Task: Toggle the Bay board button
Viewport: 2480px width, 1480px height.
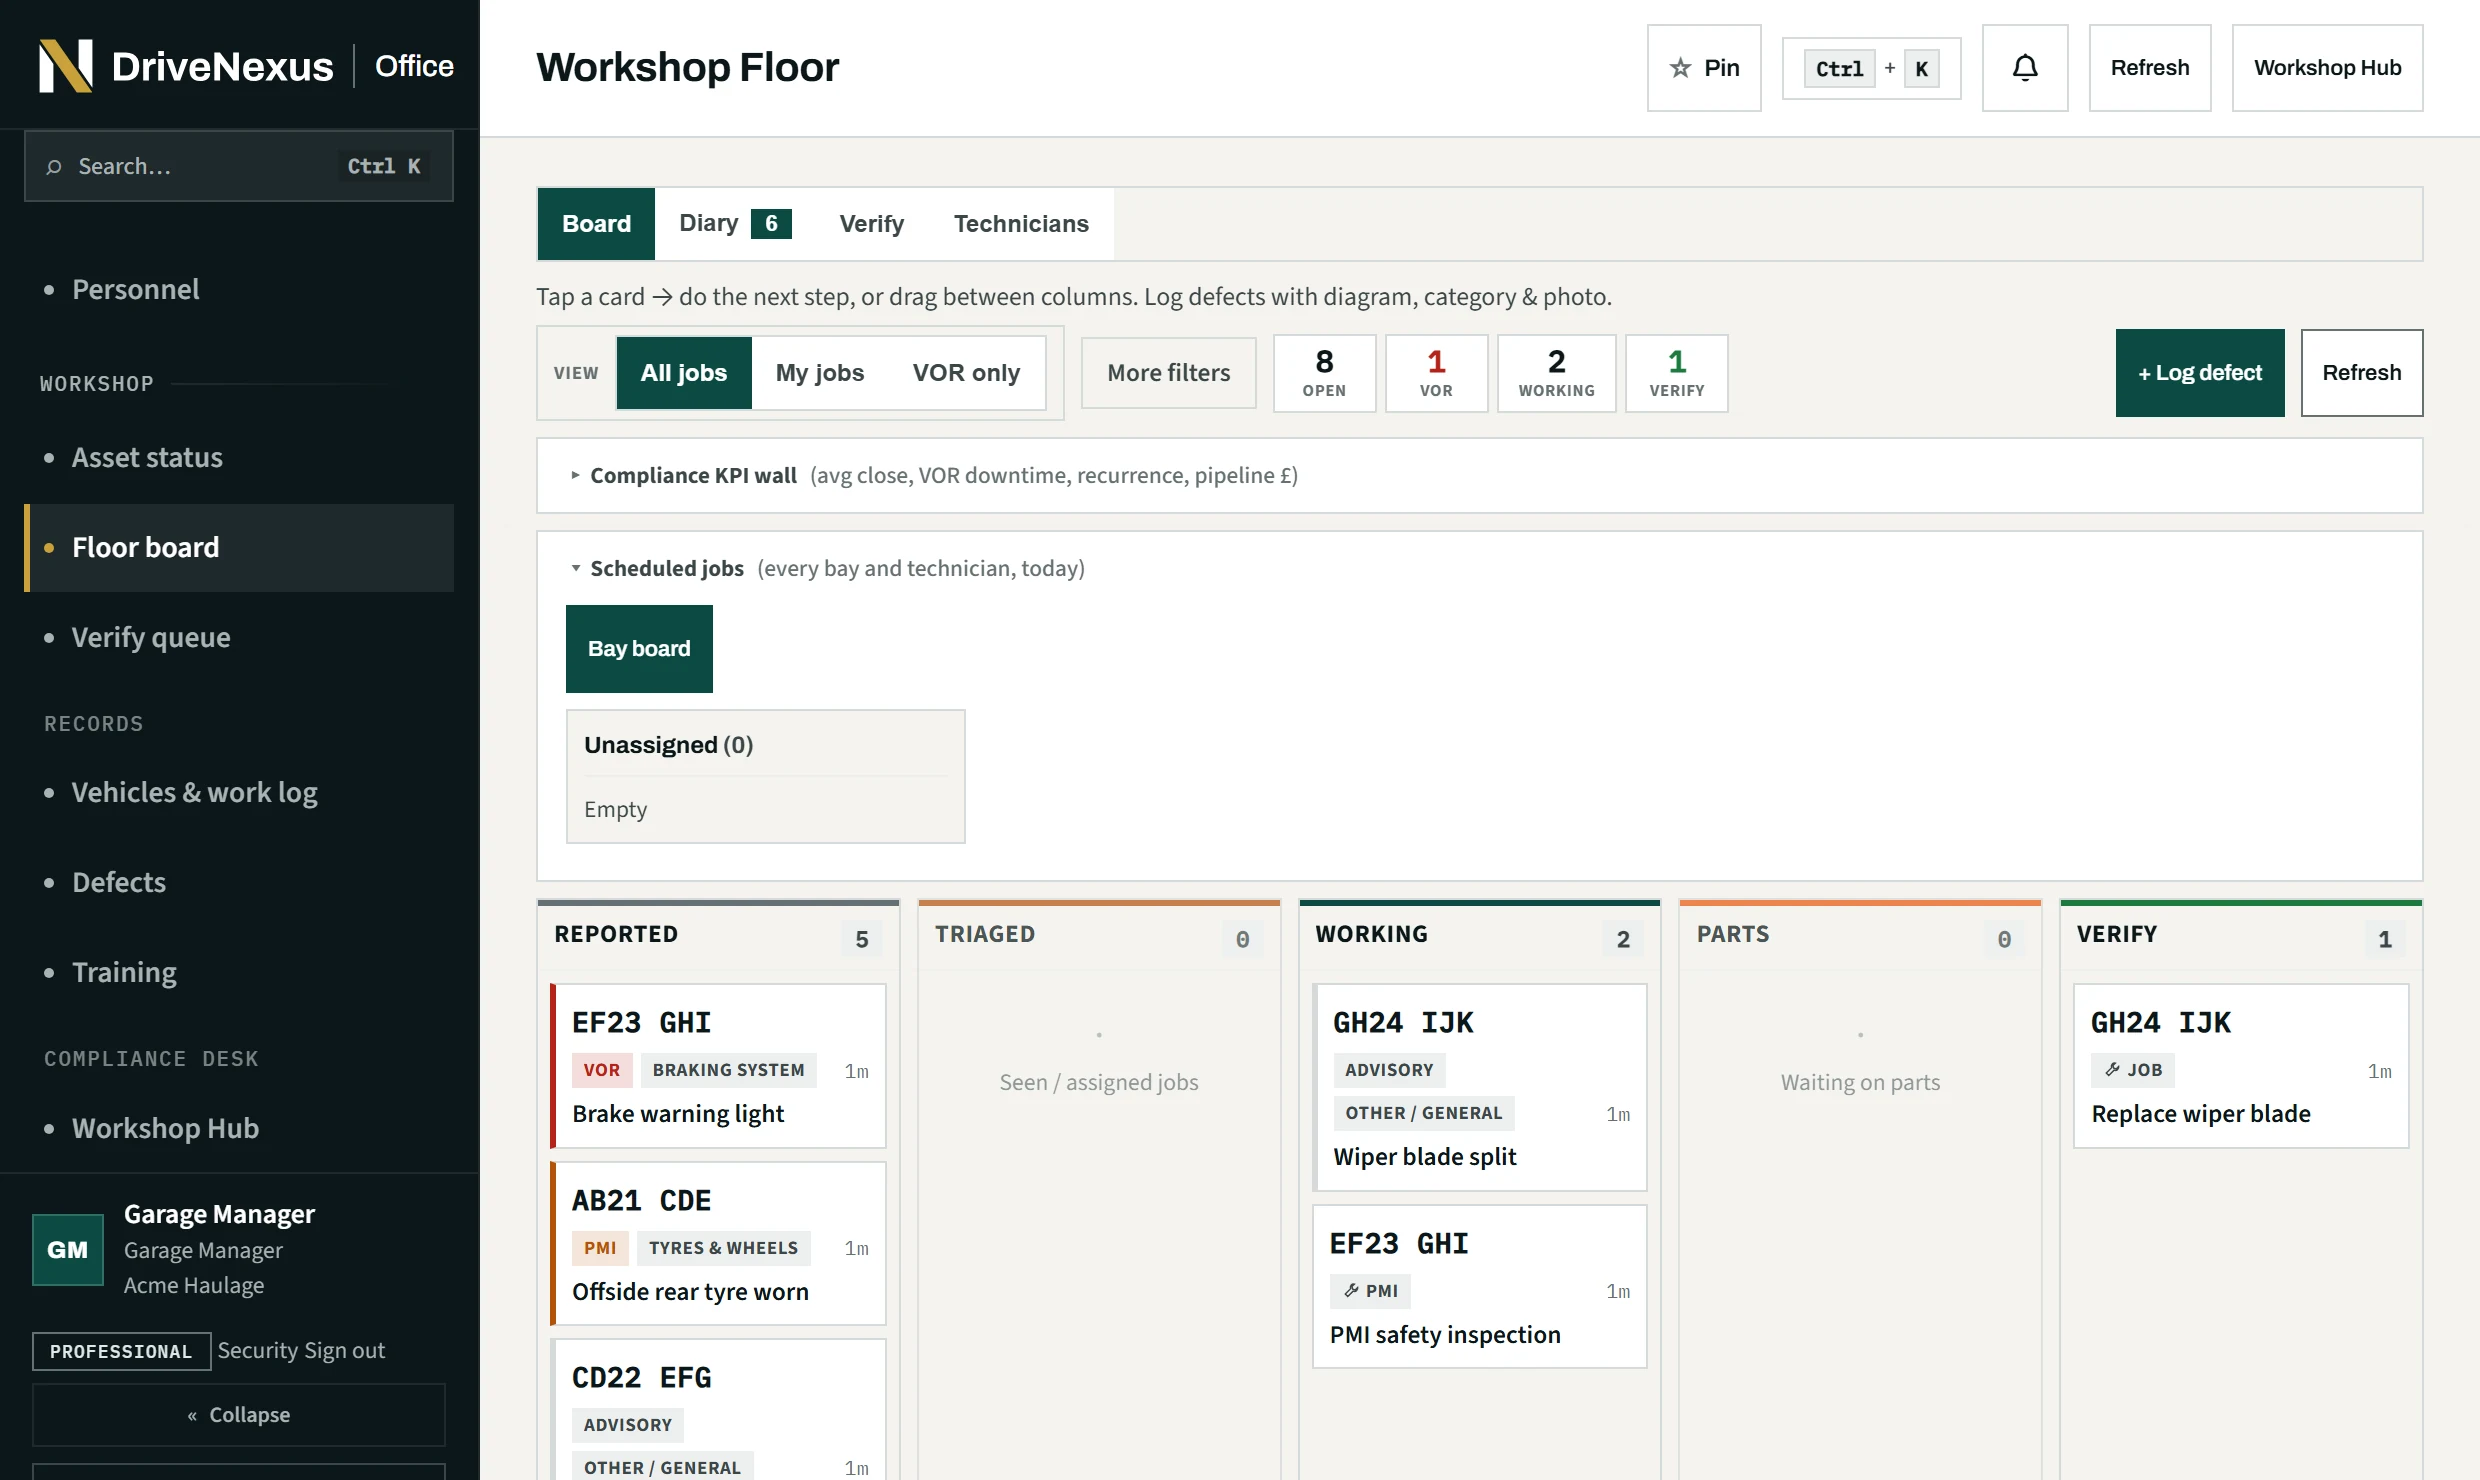Action: coord(639,649)
